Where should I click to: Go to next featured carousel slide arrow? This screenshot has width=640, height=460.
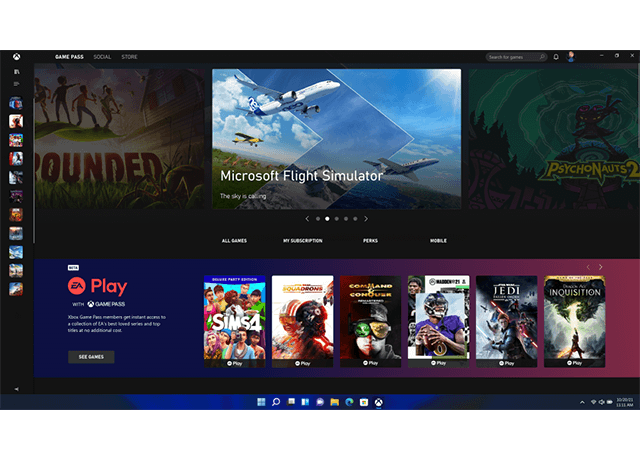366,219
